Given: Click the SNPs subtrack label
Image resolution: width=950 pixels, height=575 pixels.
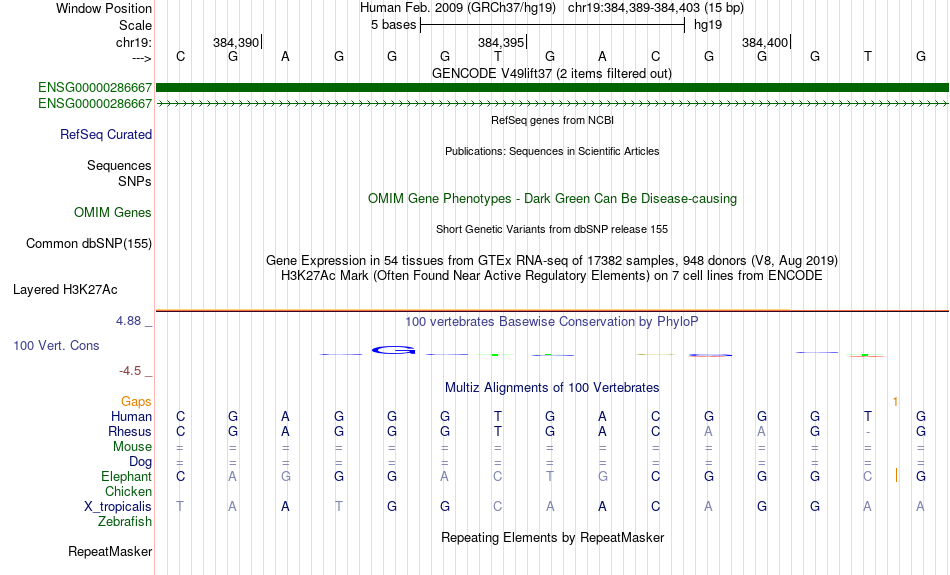Looking at the screenshot, I should [135, 181].
